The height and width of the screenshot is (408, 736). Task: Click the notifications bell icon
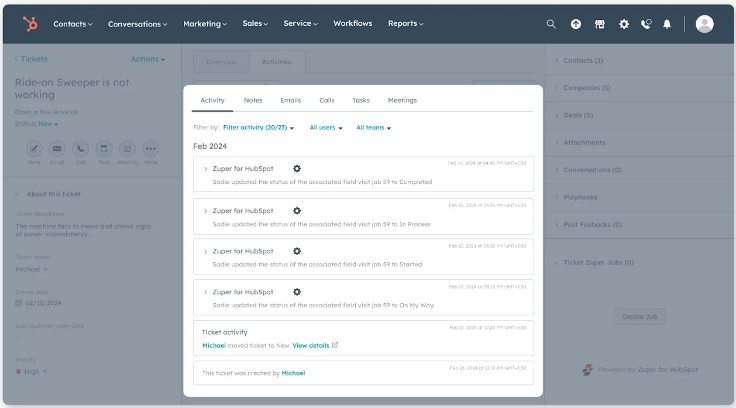coord(667,24)
